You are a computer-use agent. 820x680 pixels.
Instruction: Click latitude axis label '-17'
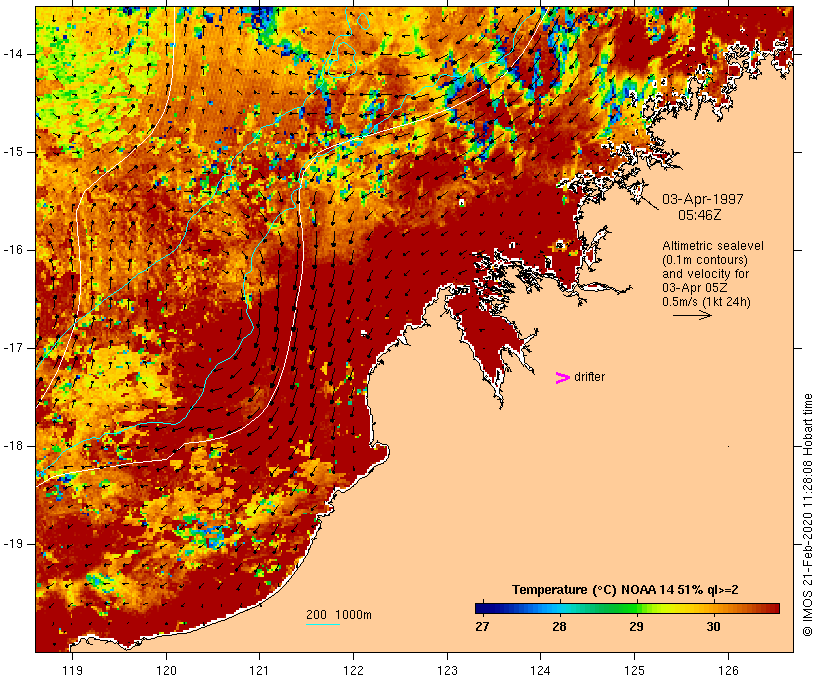[13, 348]
